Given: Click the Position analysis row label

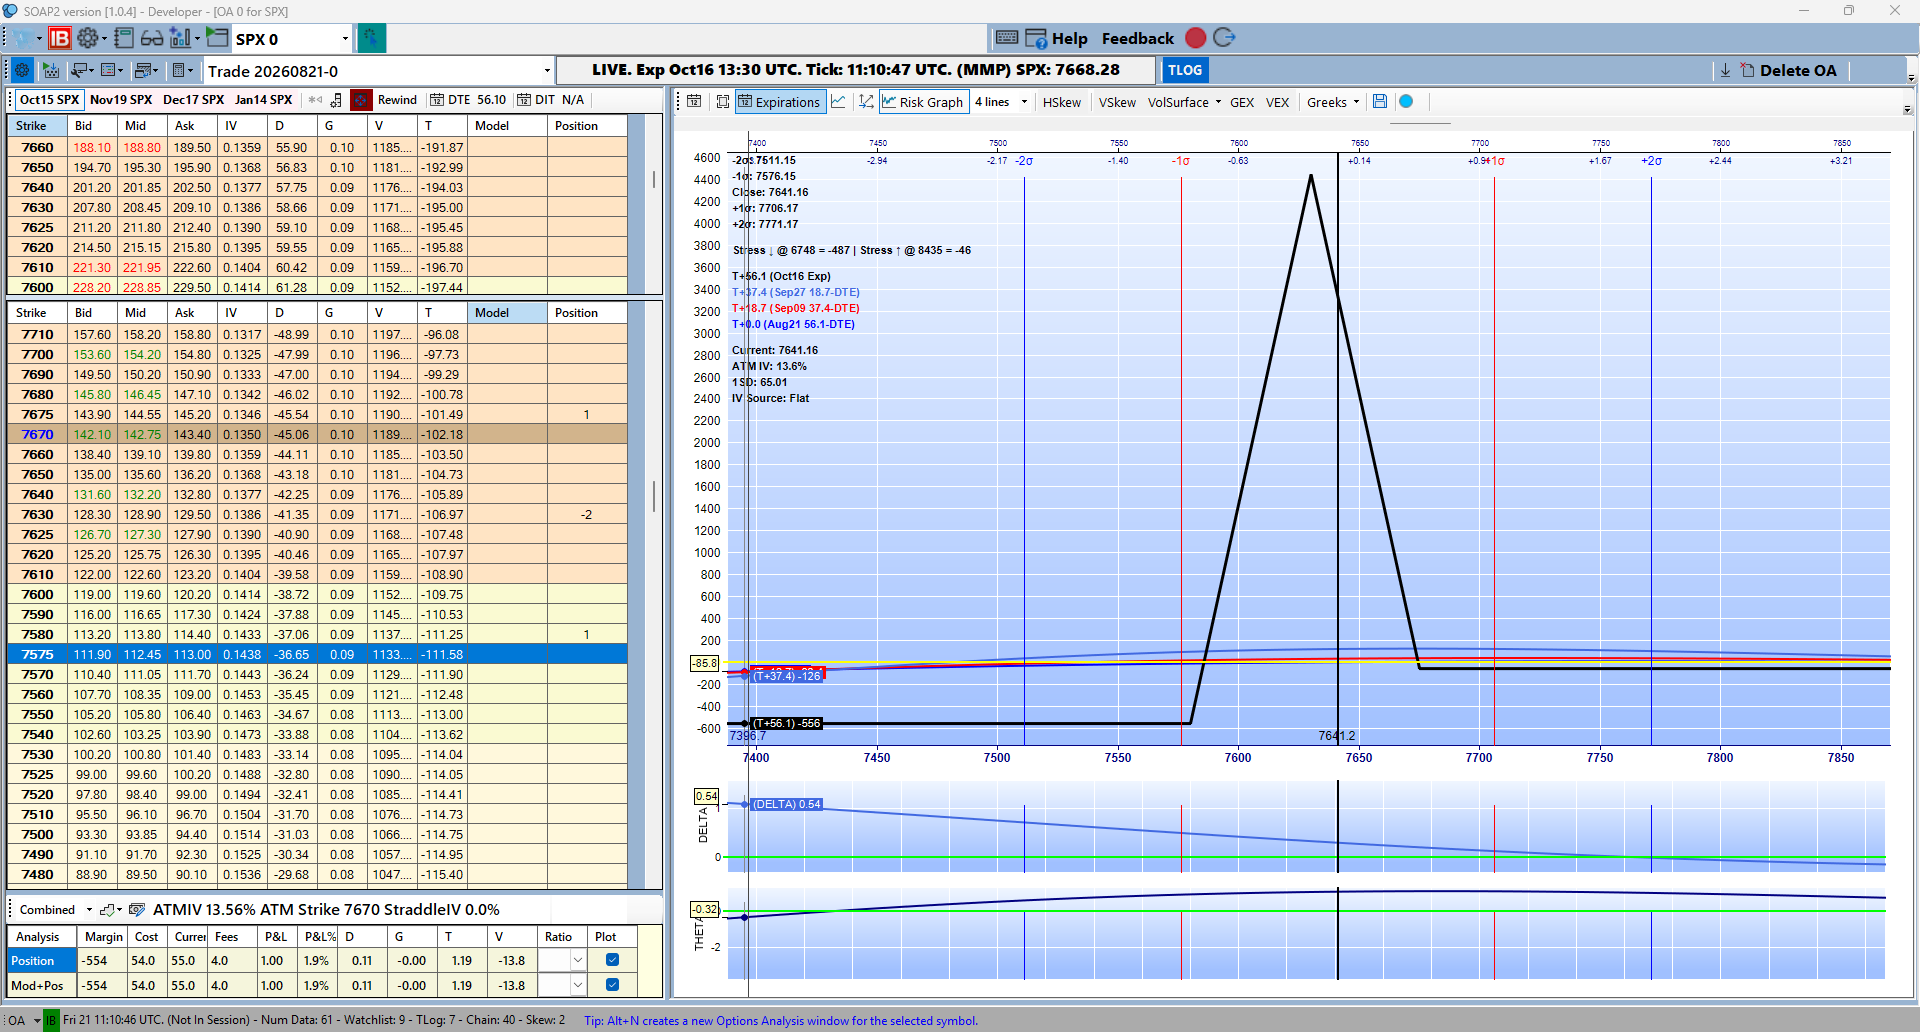Looking at the screenshot, I should tap(42, 960).
